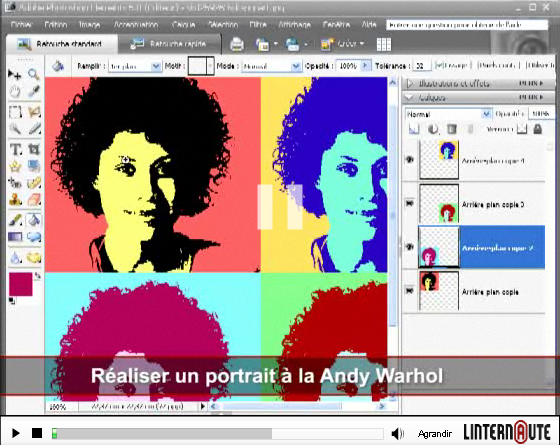Select the Text tool
Image resolution: width=560 pixels, height=445 pixels.
(15, 149)
